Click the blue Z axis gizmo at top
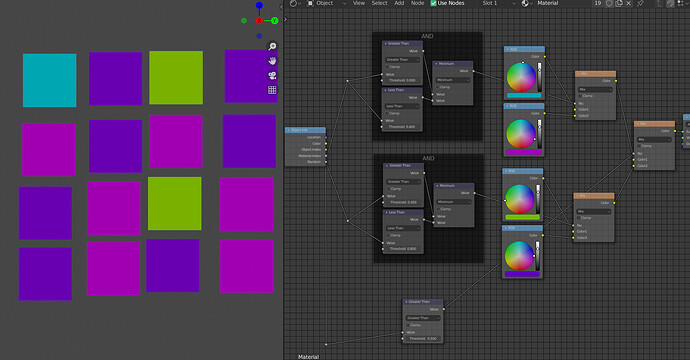The height and width of the screenshot is (360, 690). click(x=259, y=5)
